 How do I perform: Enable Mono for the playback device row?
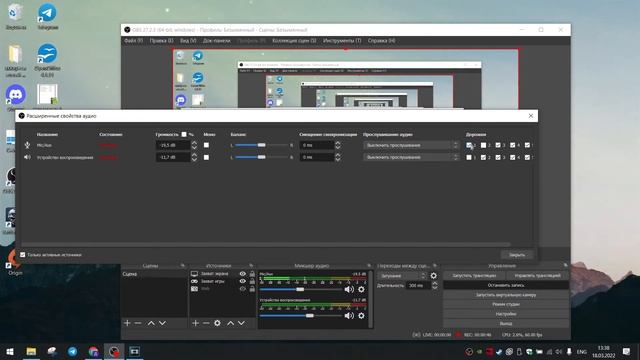click(207, 157)
